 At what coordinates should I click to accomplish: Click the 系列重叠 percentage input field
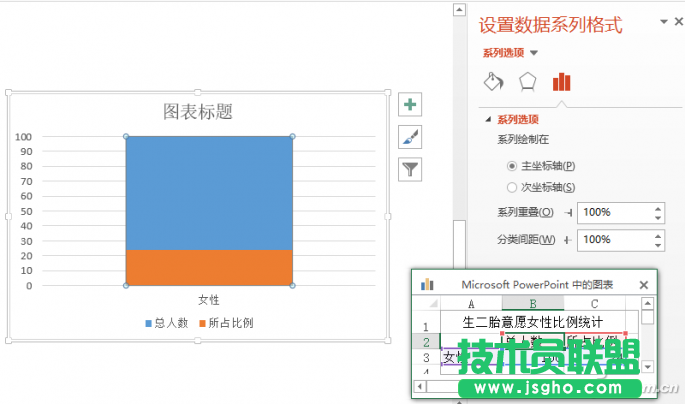pos(612,213)
